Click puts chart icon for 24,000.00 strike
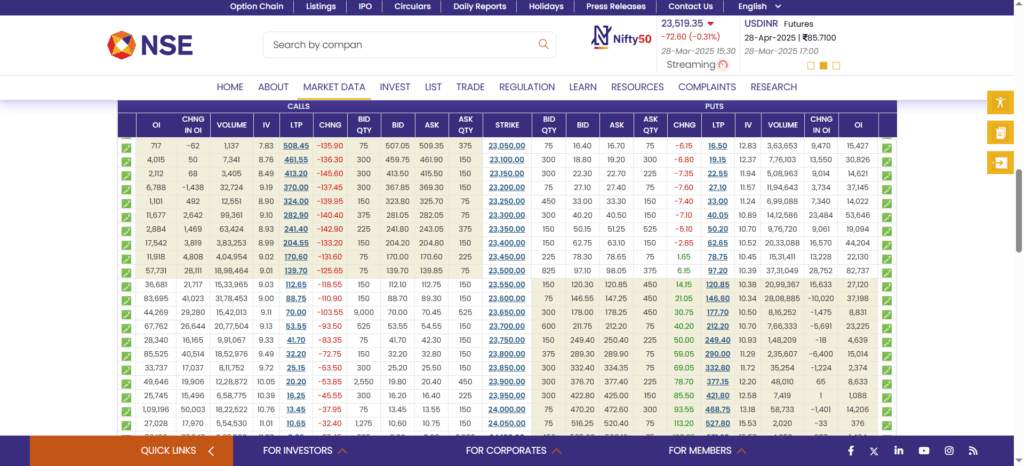This screenshot has height=466, width=1024. pyautogui.click(x=887, y=412)
